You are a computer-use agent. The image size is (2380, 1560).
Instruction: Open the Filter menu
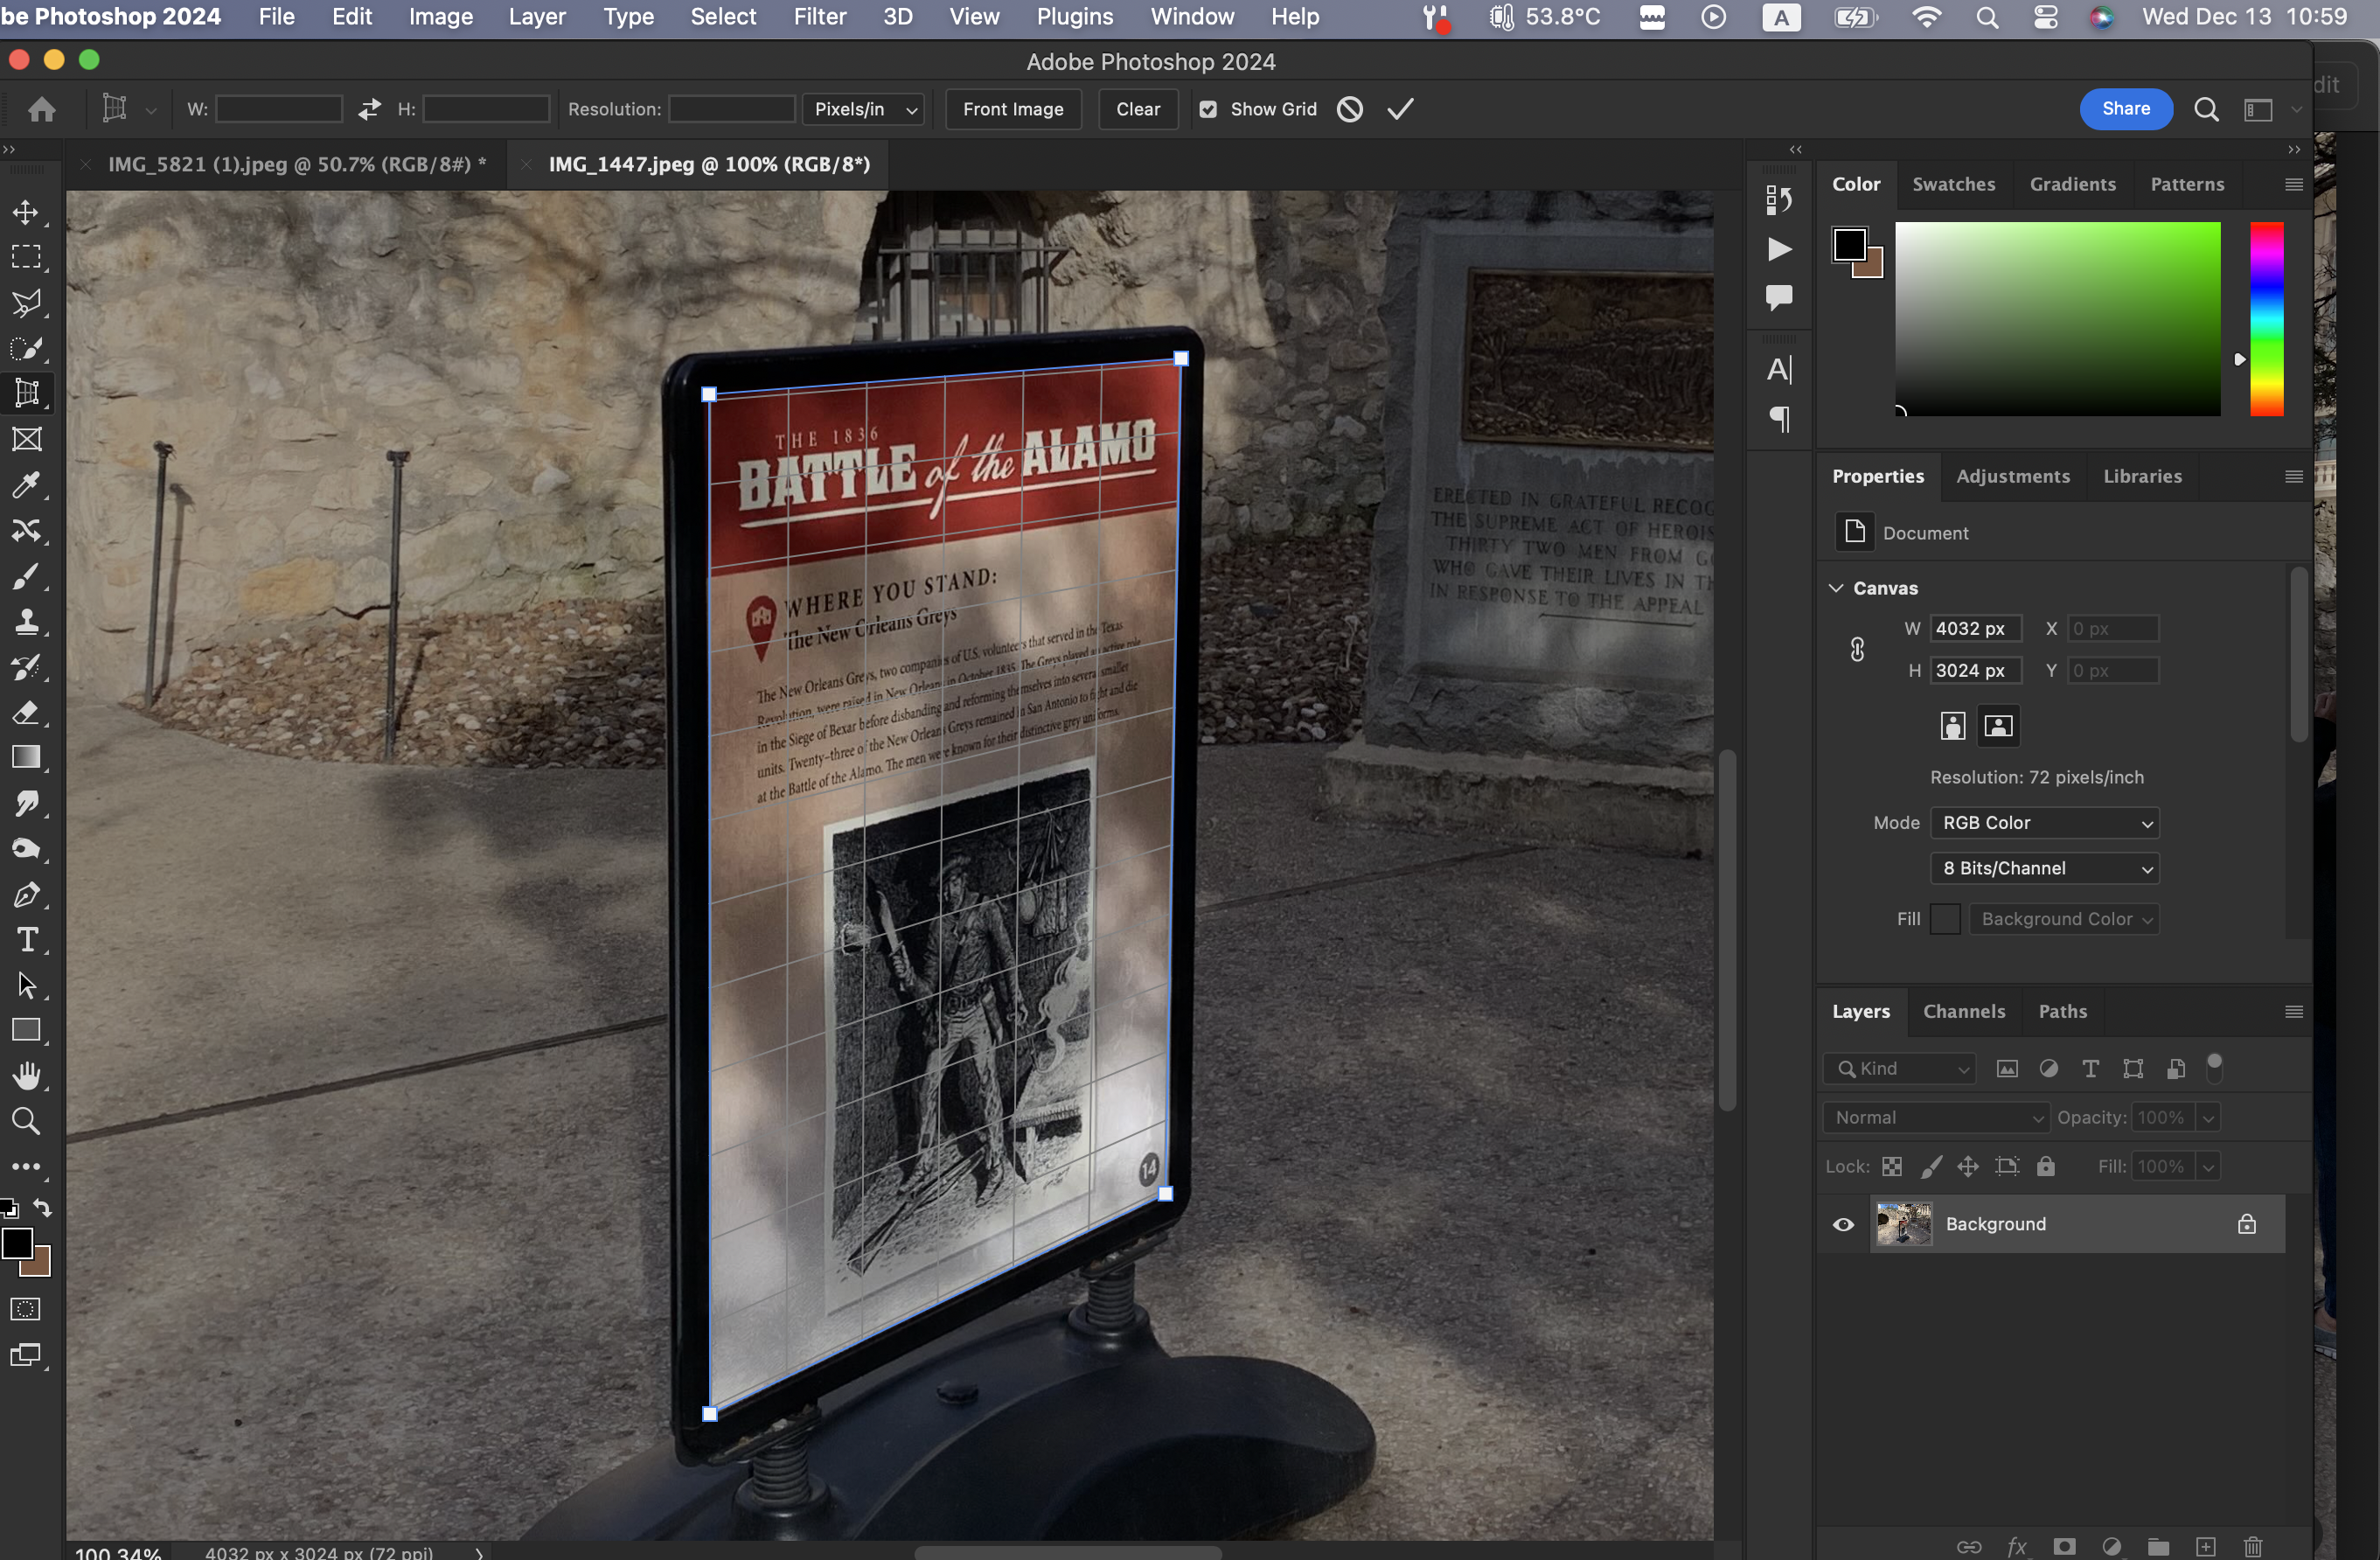tap(819, 17)
